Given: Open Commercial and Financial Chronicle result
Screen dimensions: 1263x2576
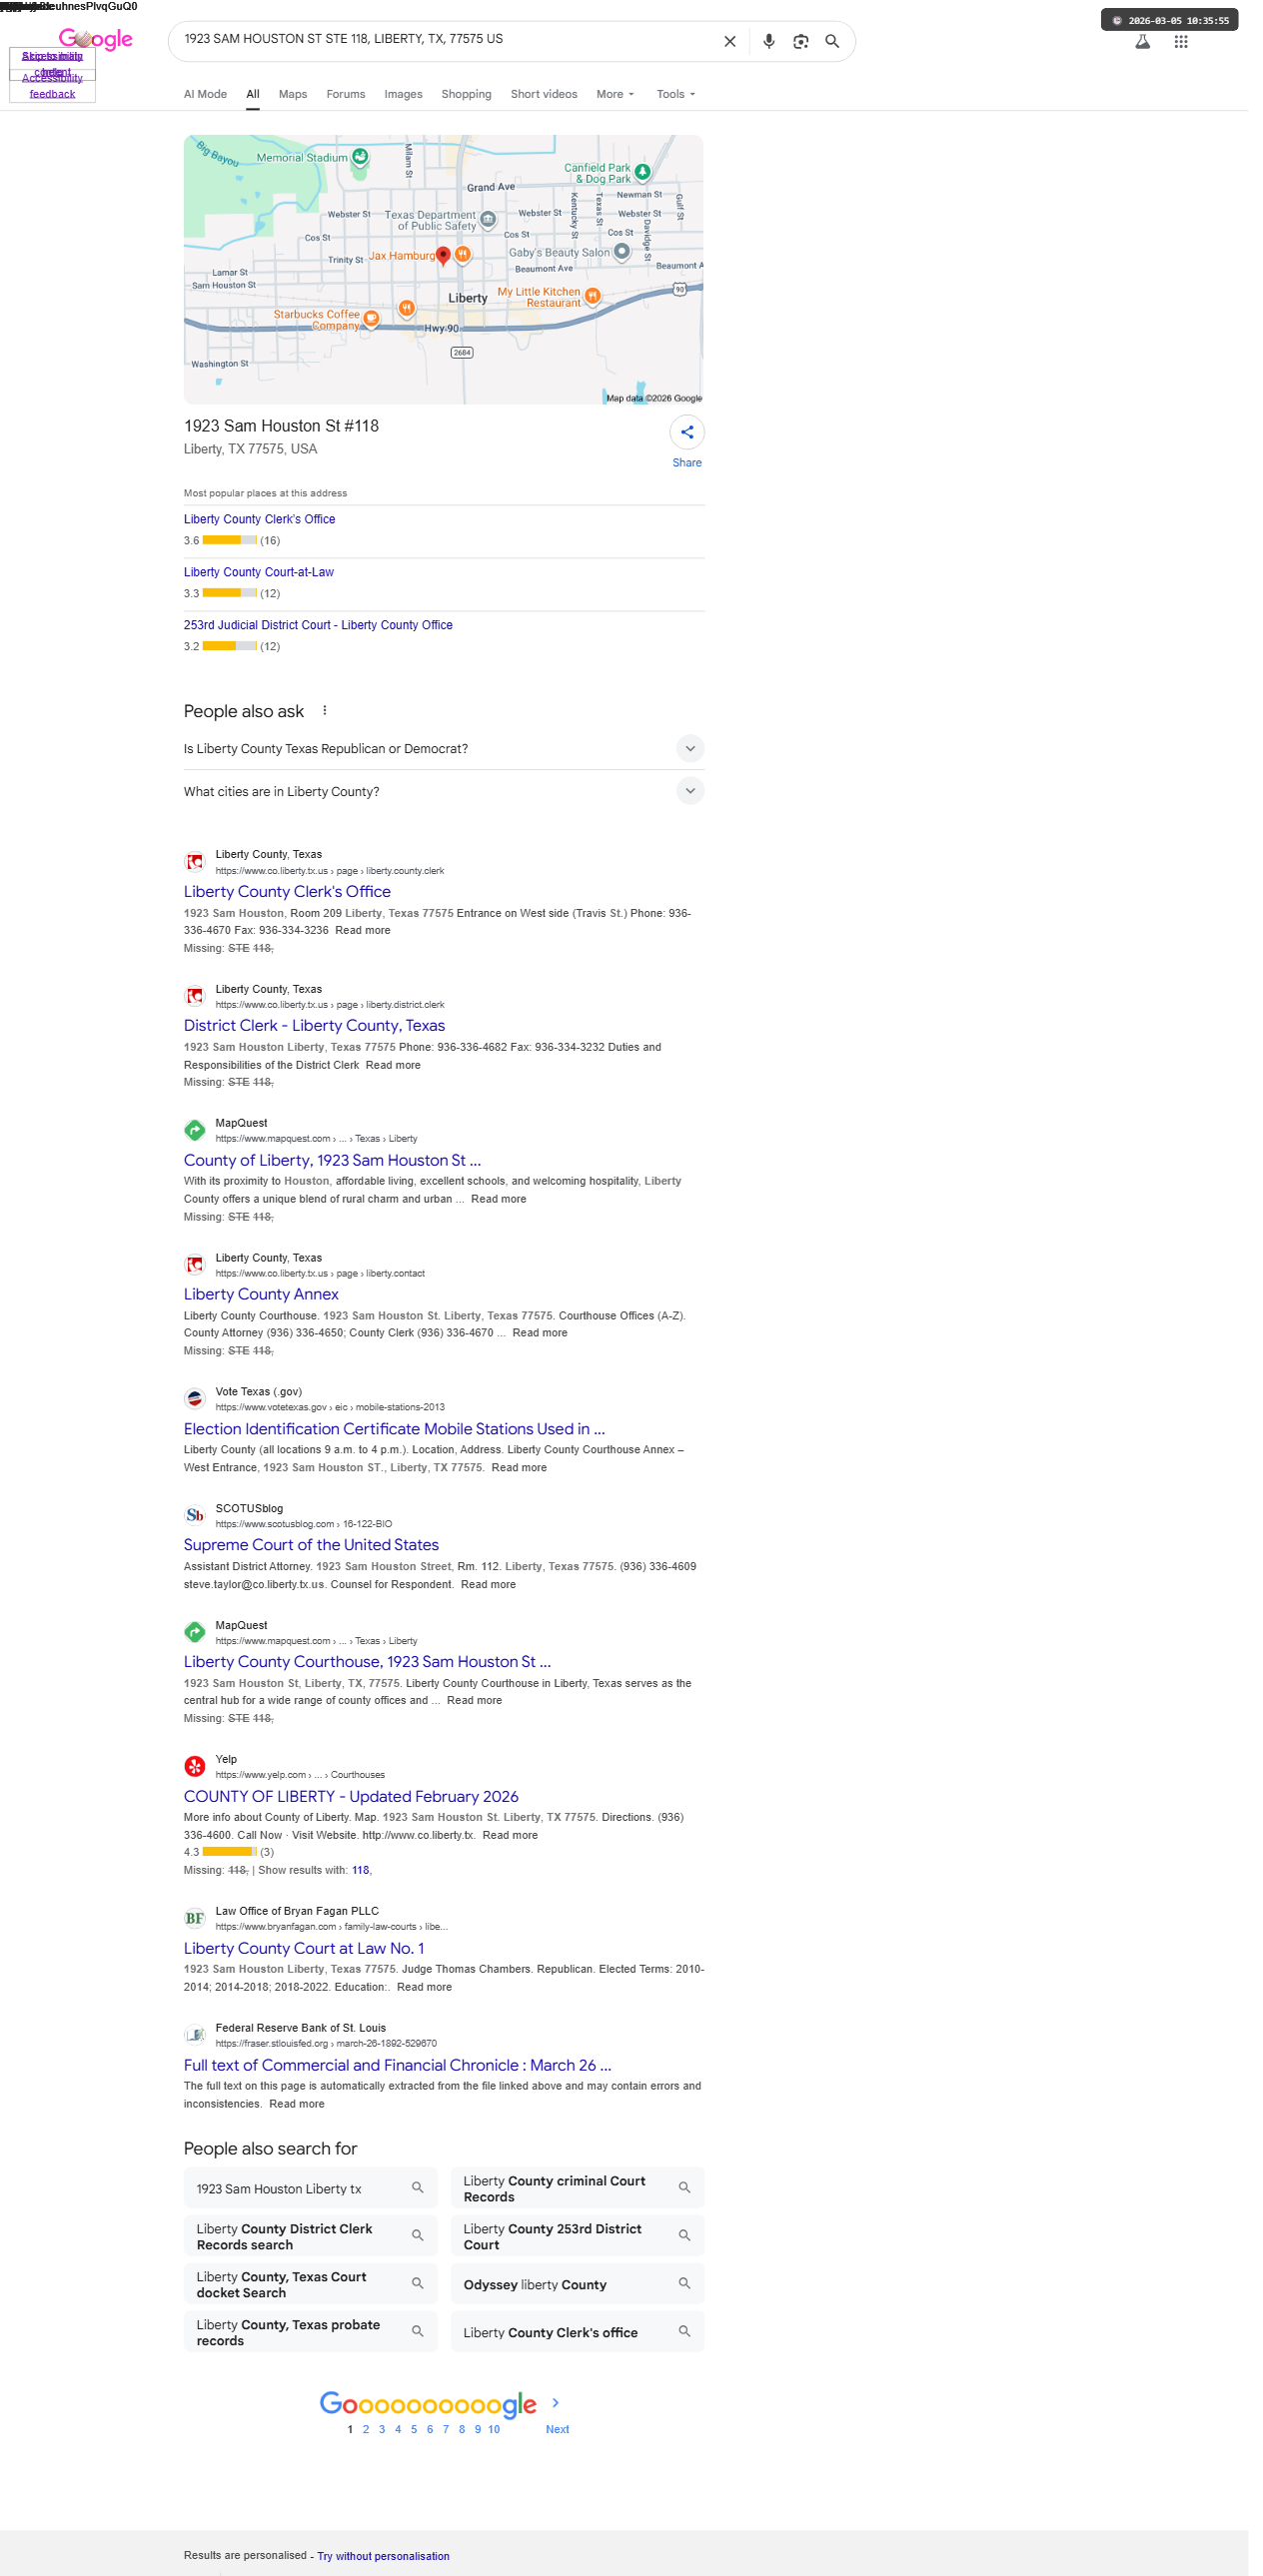Looking at the screenshot, I should coord(398,2065).
